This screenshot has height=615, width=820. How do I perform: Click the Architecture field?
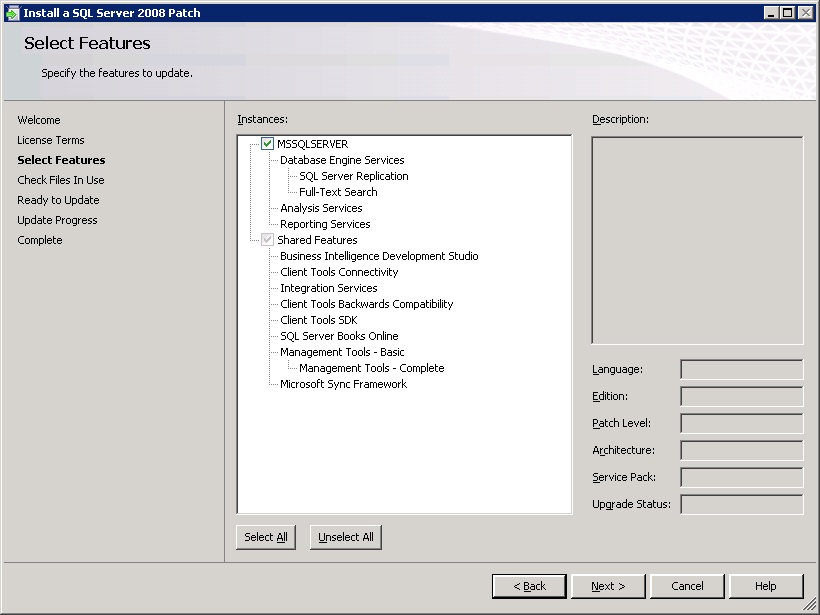click(x=742, y=450)
